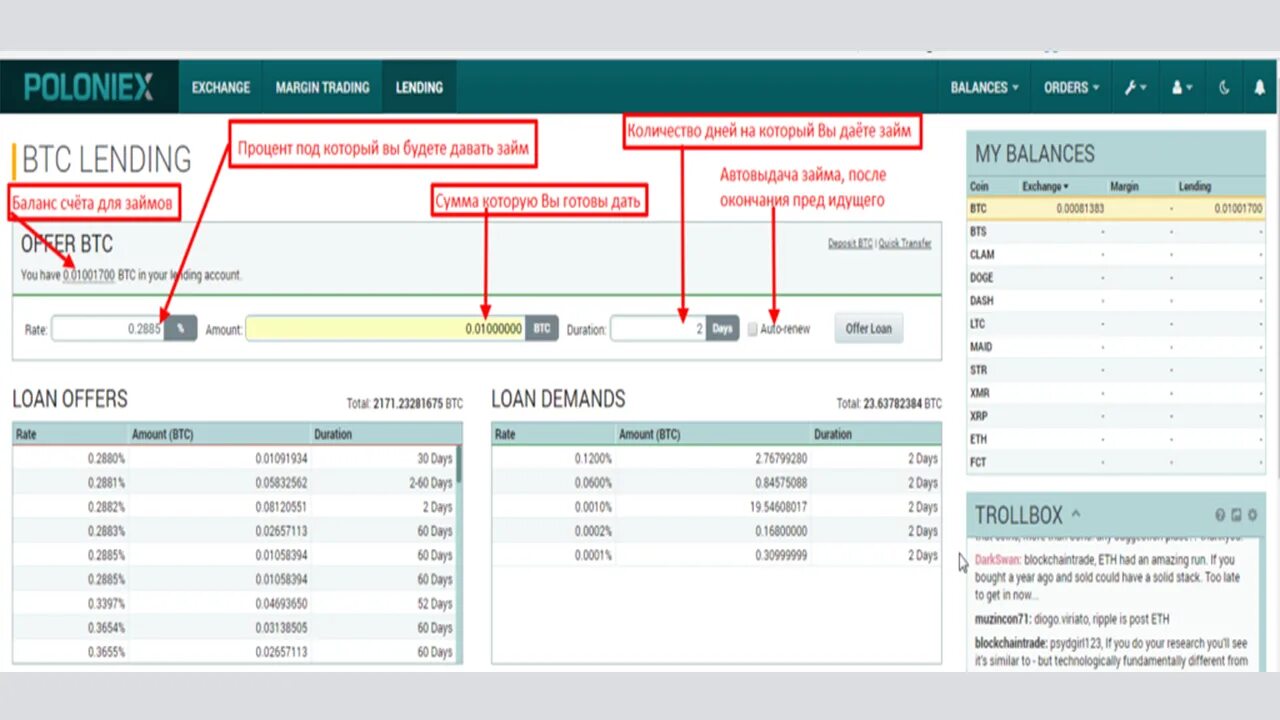Viewport: 1280px width, 720px height.
Task: Open Trollbox help question icon
Action: pyautogui.click(x=1220, y=515)
